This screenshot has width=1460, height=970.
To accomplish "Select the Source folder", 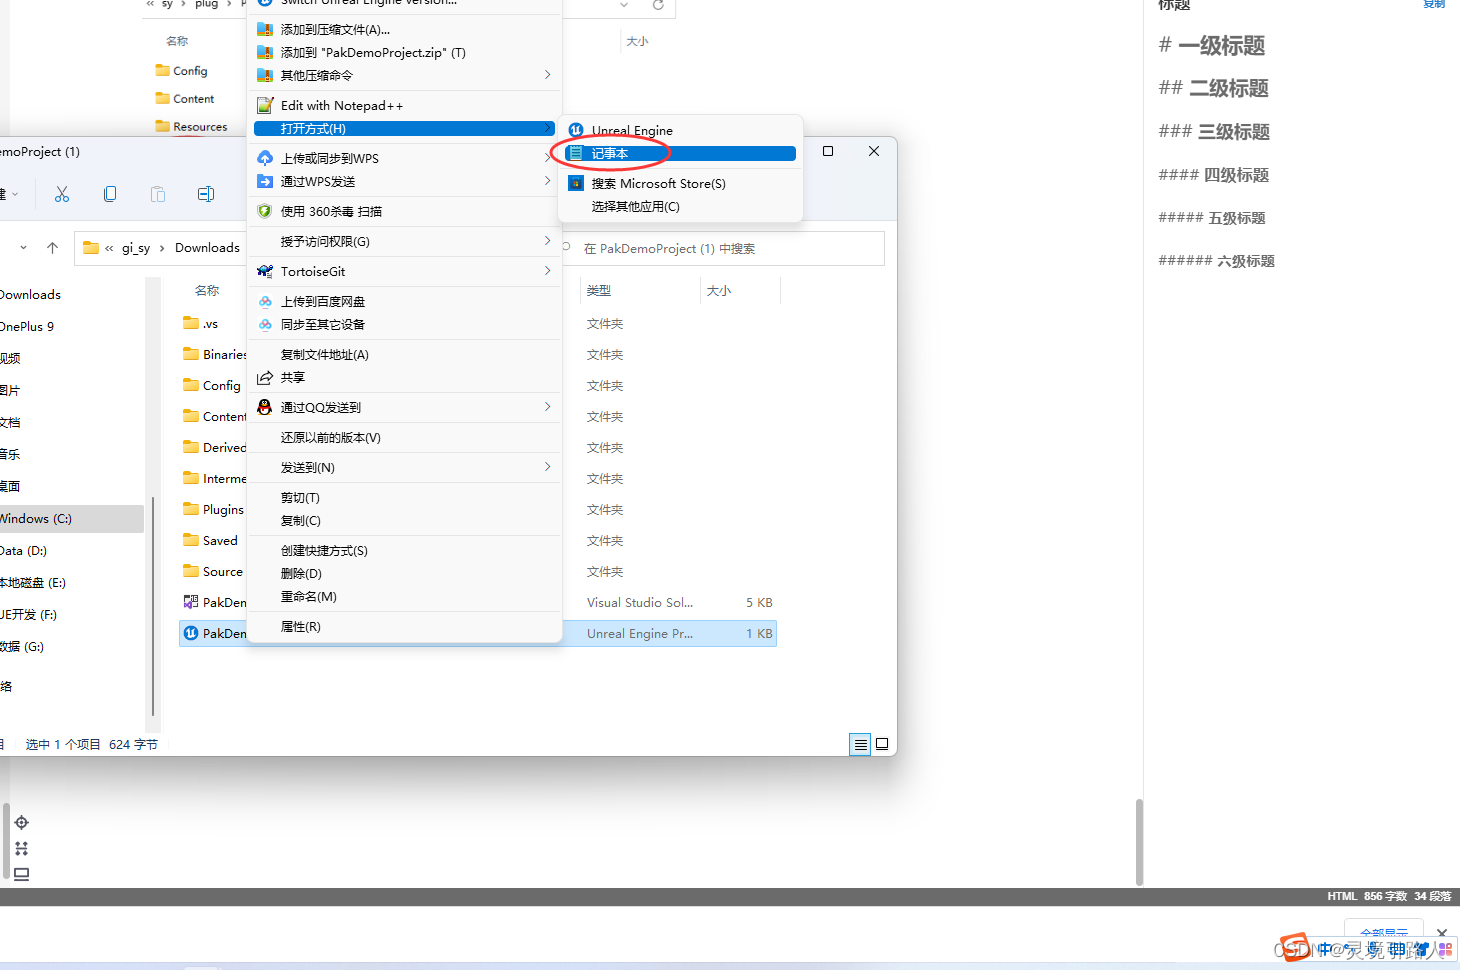I will coord(213,571).
